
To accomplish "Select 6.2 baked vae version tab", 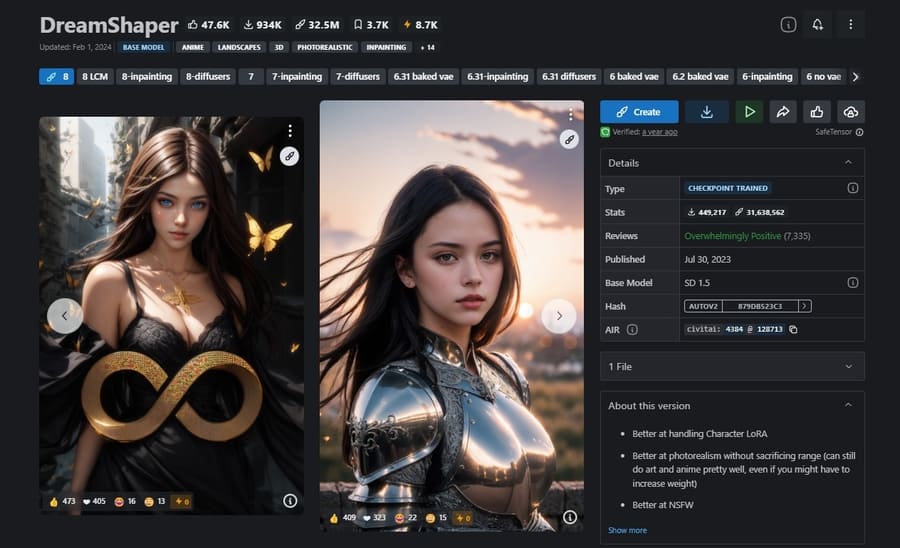I will [x=700, y=76].
